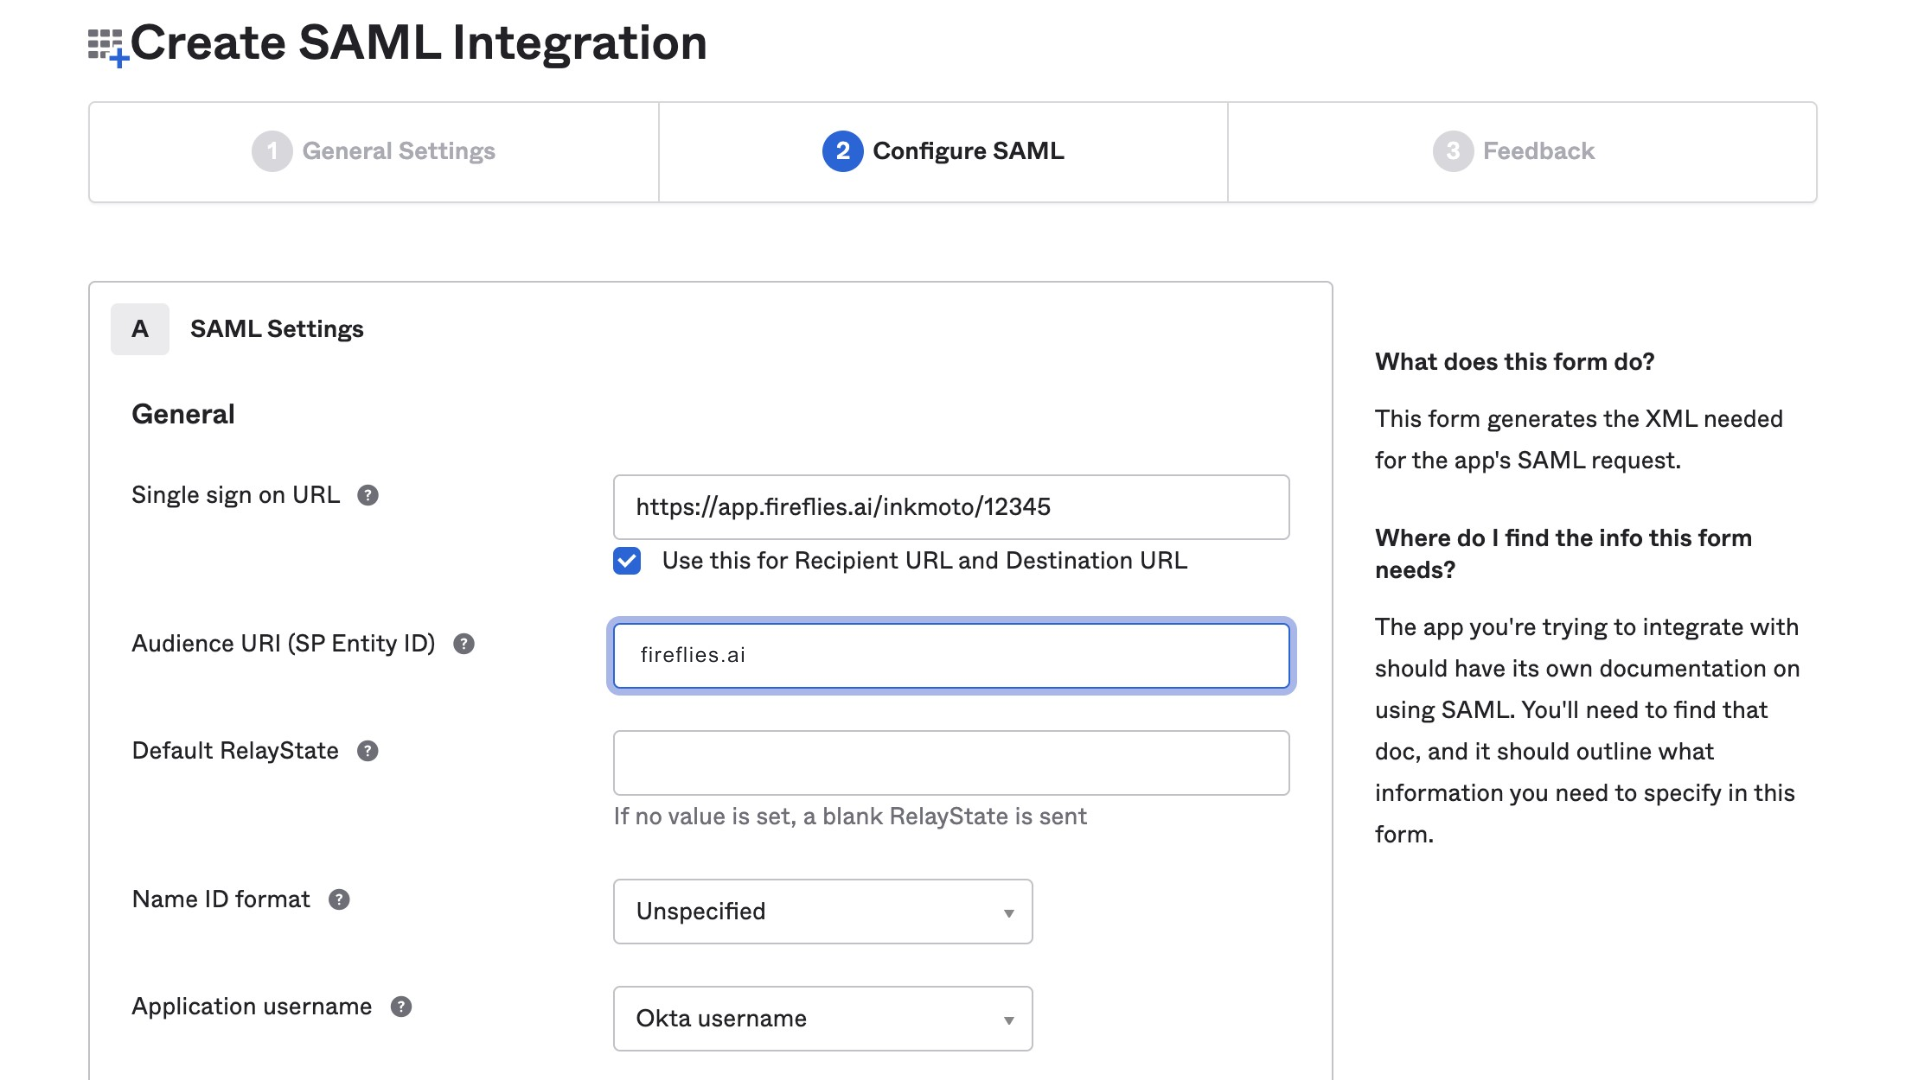The height and width of the screenshot is (1080, 1920).
Task: Click the step 1 circle icon
Action: click(271, 152)
